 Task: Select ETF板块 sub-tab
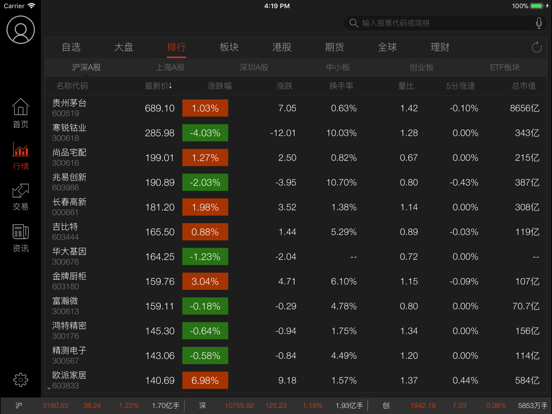click(x=505, y=67)
